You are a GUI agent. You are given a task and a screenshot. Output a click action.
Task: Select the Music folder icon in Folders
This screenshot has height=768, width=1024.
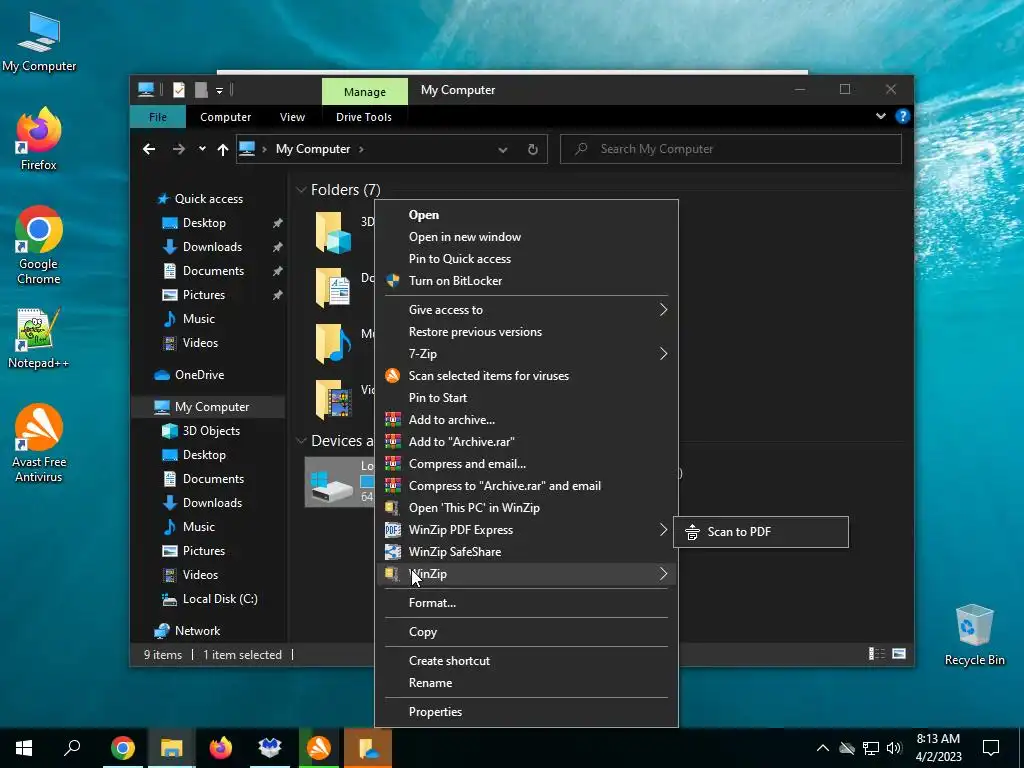tap(333, 343)
